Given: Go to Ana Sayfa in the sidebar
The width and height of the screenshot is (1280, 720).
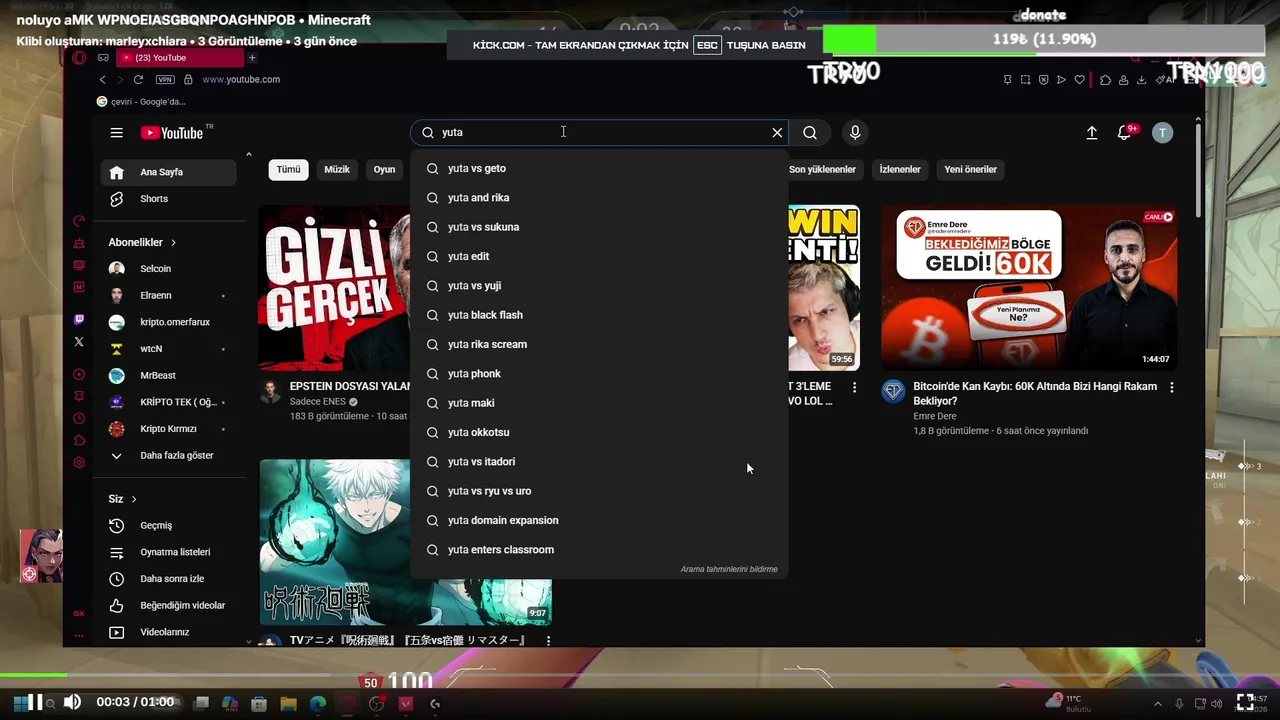Looking at the screenshot, I should [169, 172].
